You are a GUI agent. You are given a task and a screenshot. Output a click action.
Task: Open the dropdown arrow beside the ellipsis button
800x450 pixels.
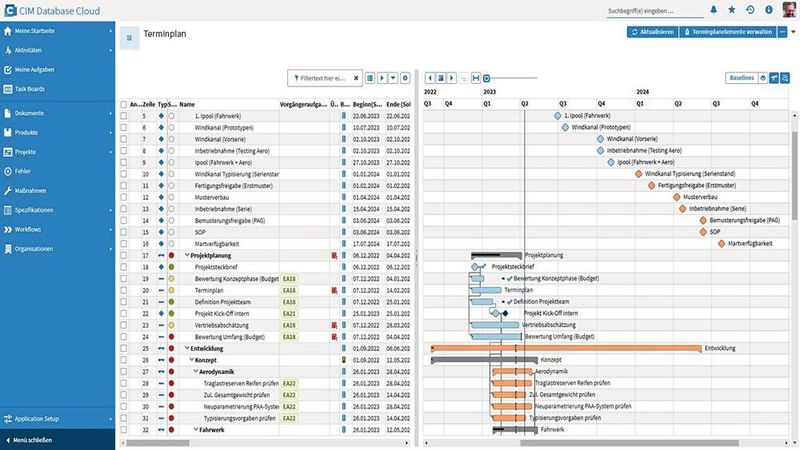[793, 32]
